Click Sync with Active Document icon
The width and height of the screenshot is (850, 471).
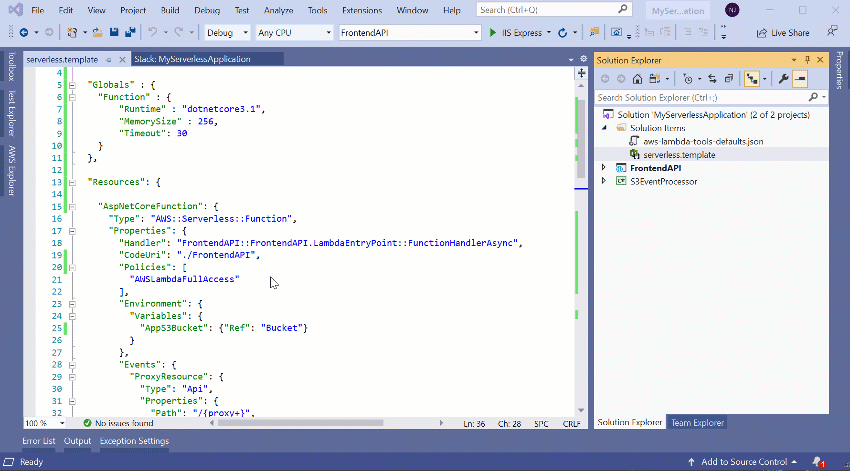pos(713,78)
